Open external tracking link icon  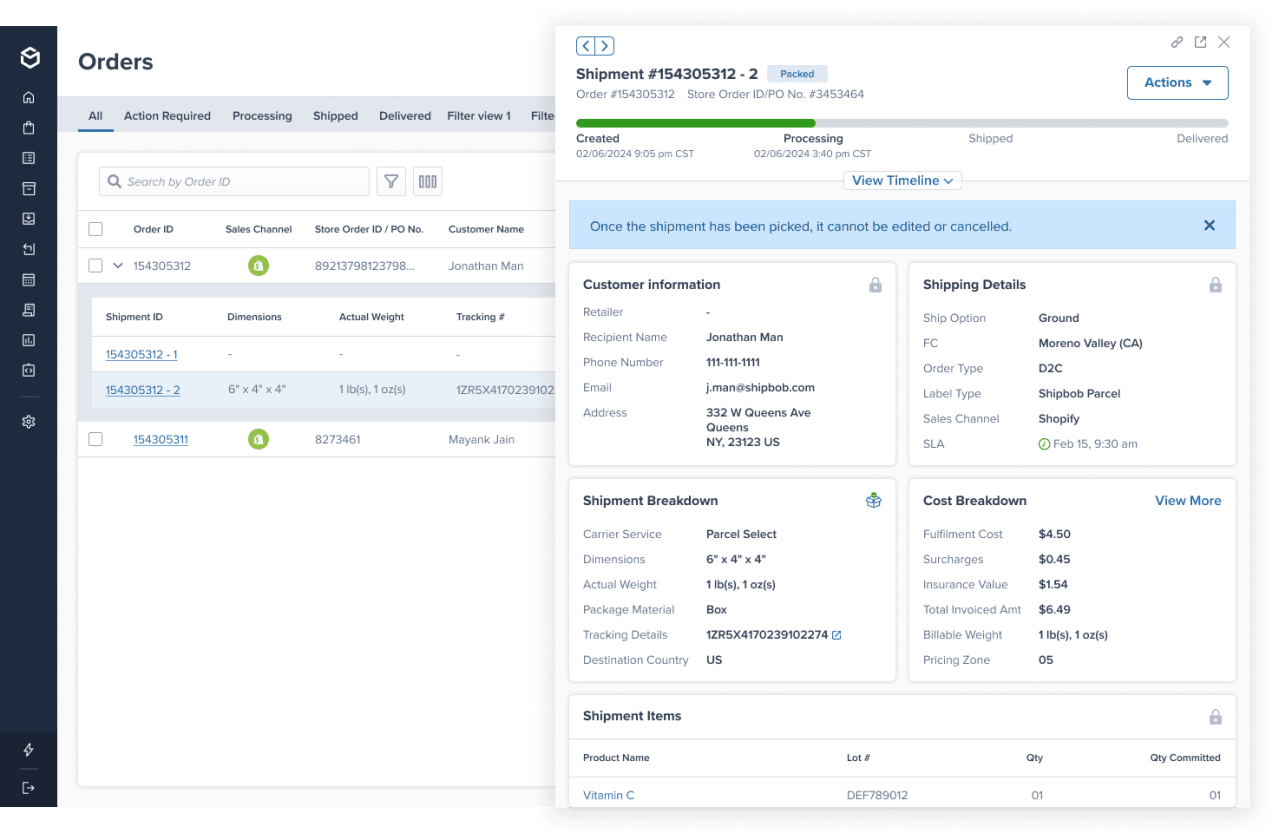837,635
